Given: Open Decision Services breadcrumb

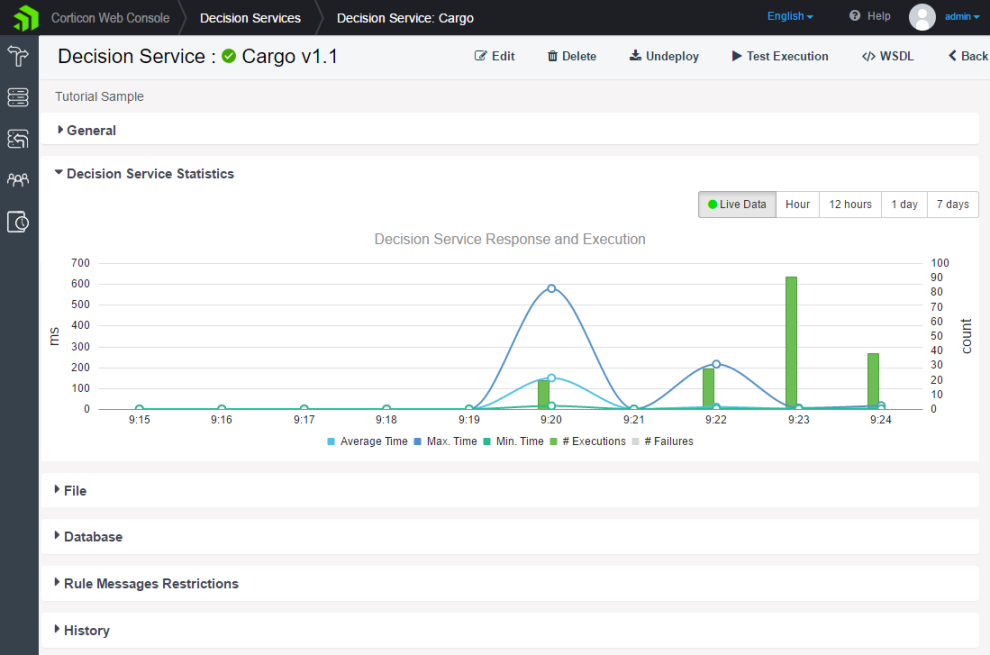Looking at the screenshot, I should coord(250,18).
